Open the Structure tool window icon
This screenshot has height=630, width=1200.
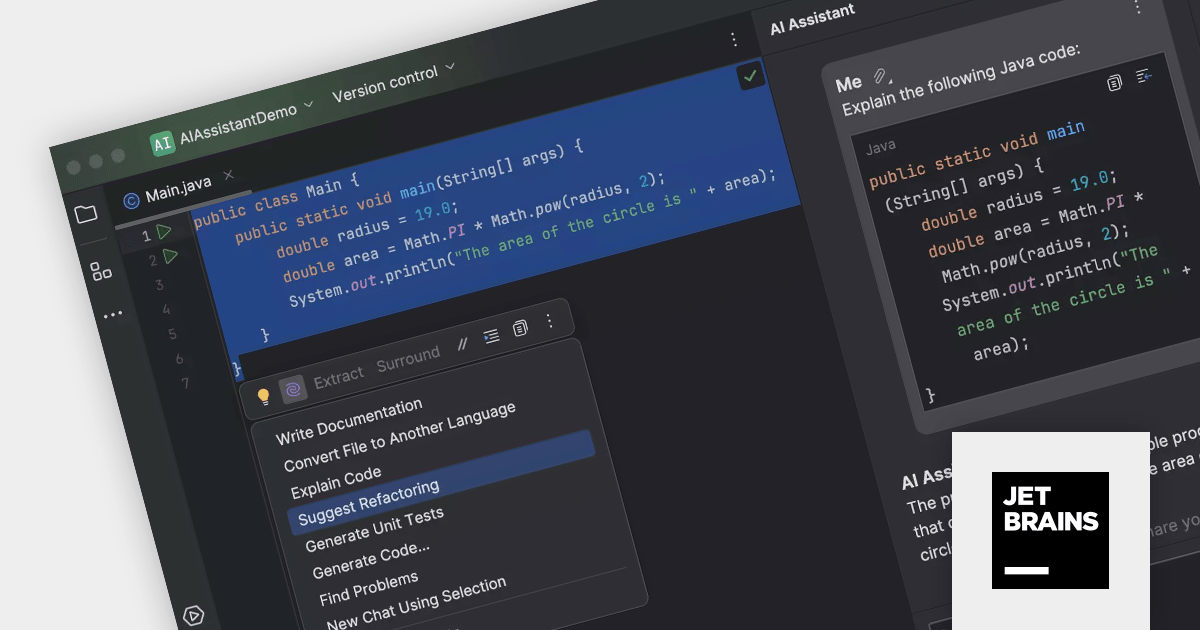101,271
